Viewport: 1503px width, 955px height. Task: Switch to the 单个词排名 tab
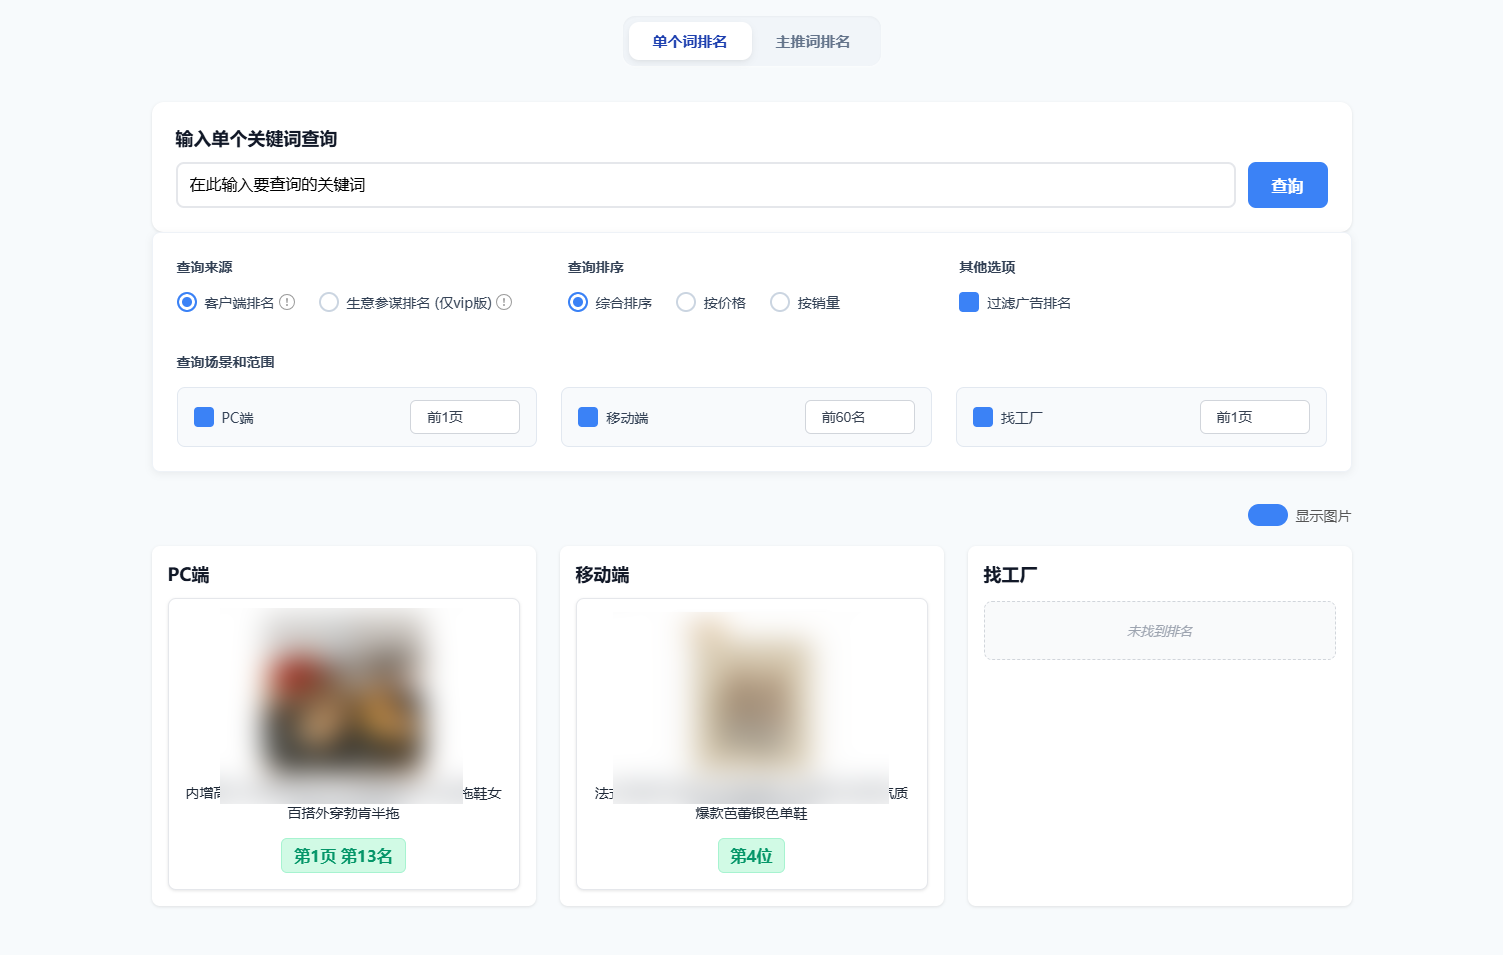(x=690, y=41)
